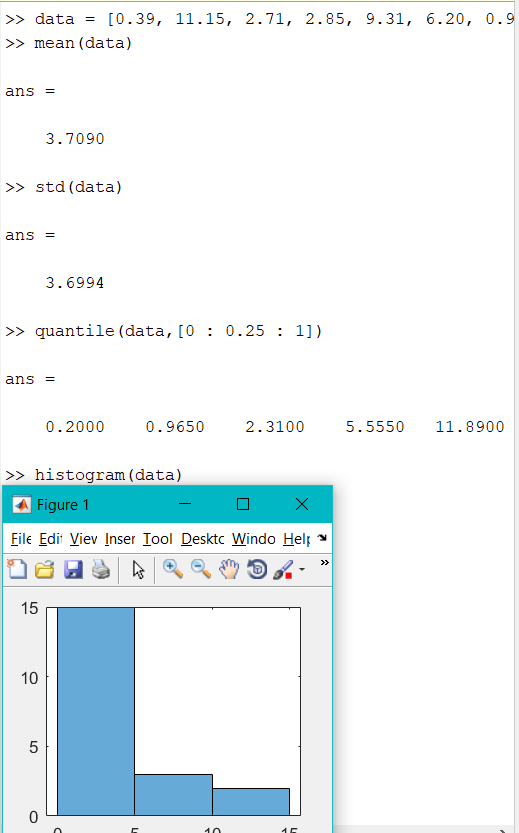This screenshot has height=833, width=519.
Task: Open the Window menu in Figure 1
Action: (x=253, y=539)
